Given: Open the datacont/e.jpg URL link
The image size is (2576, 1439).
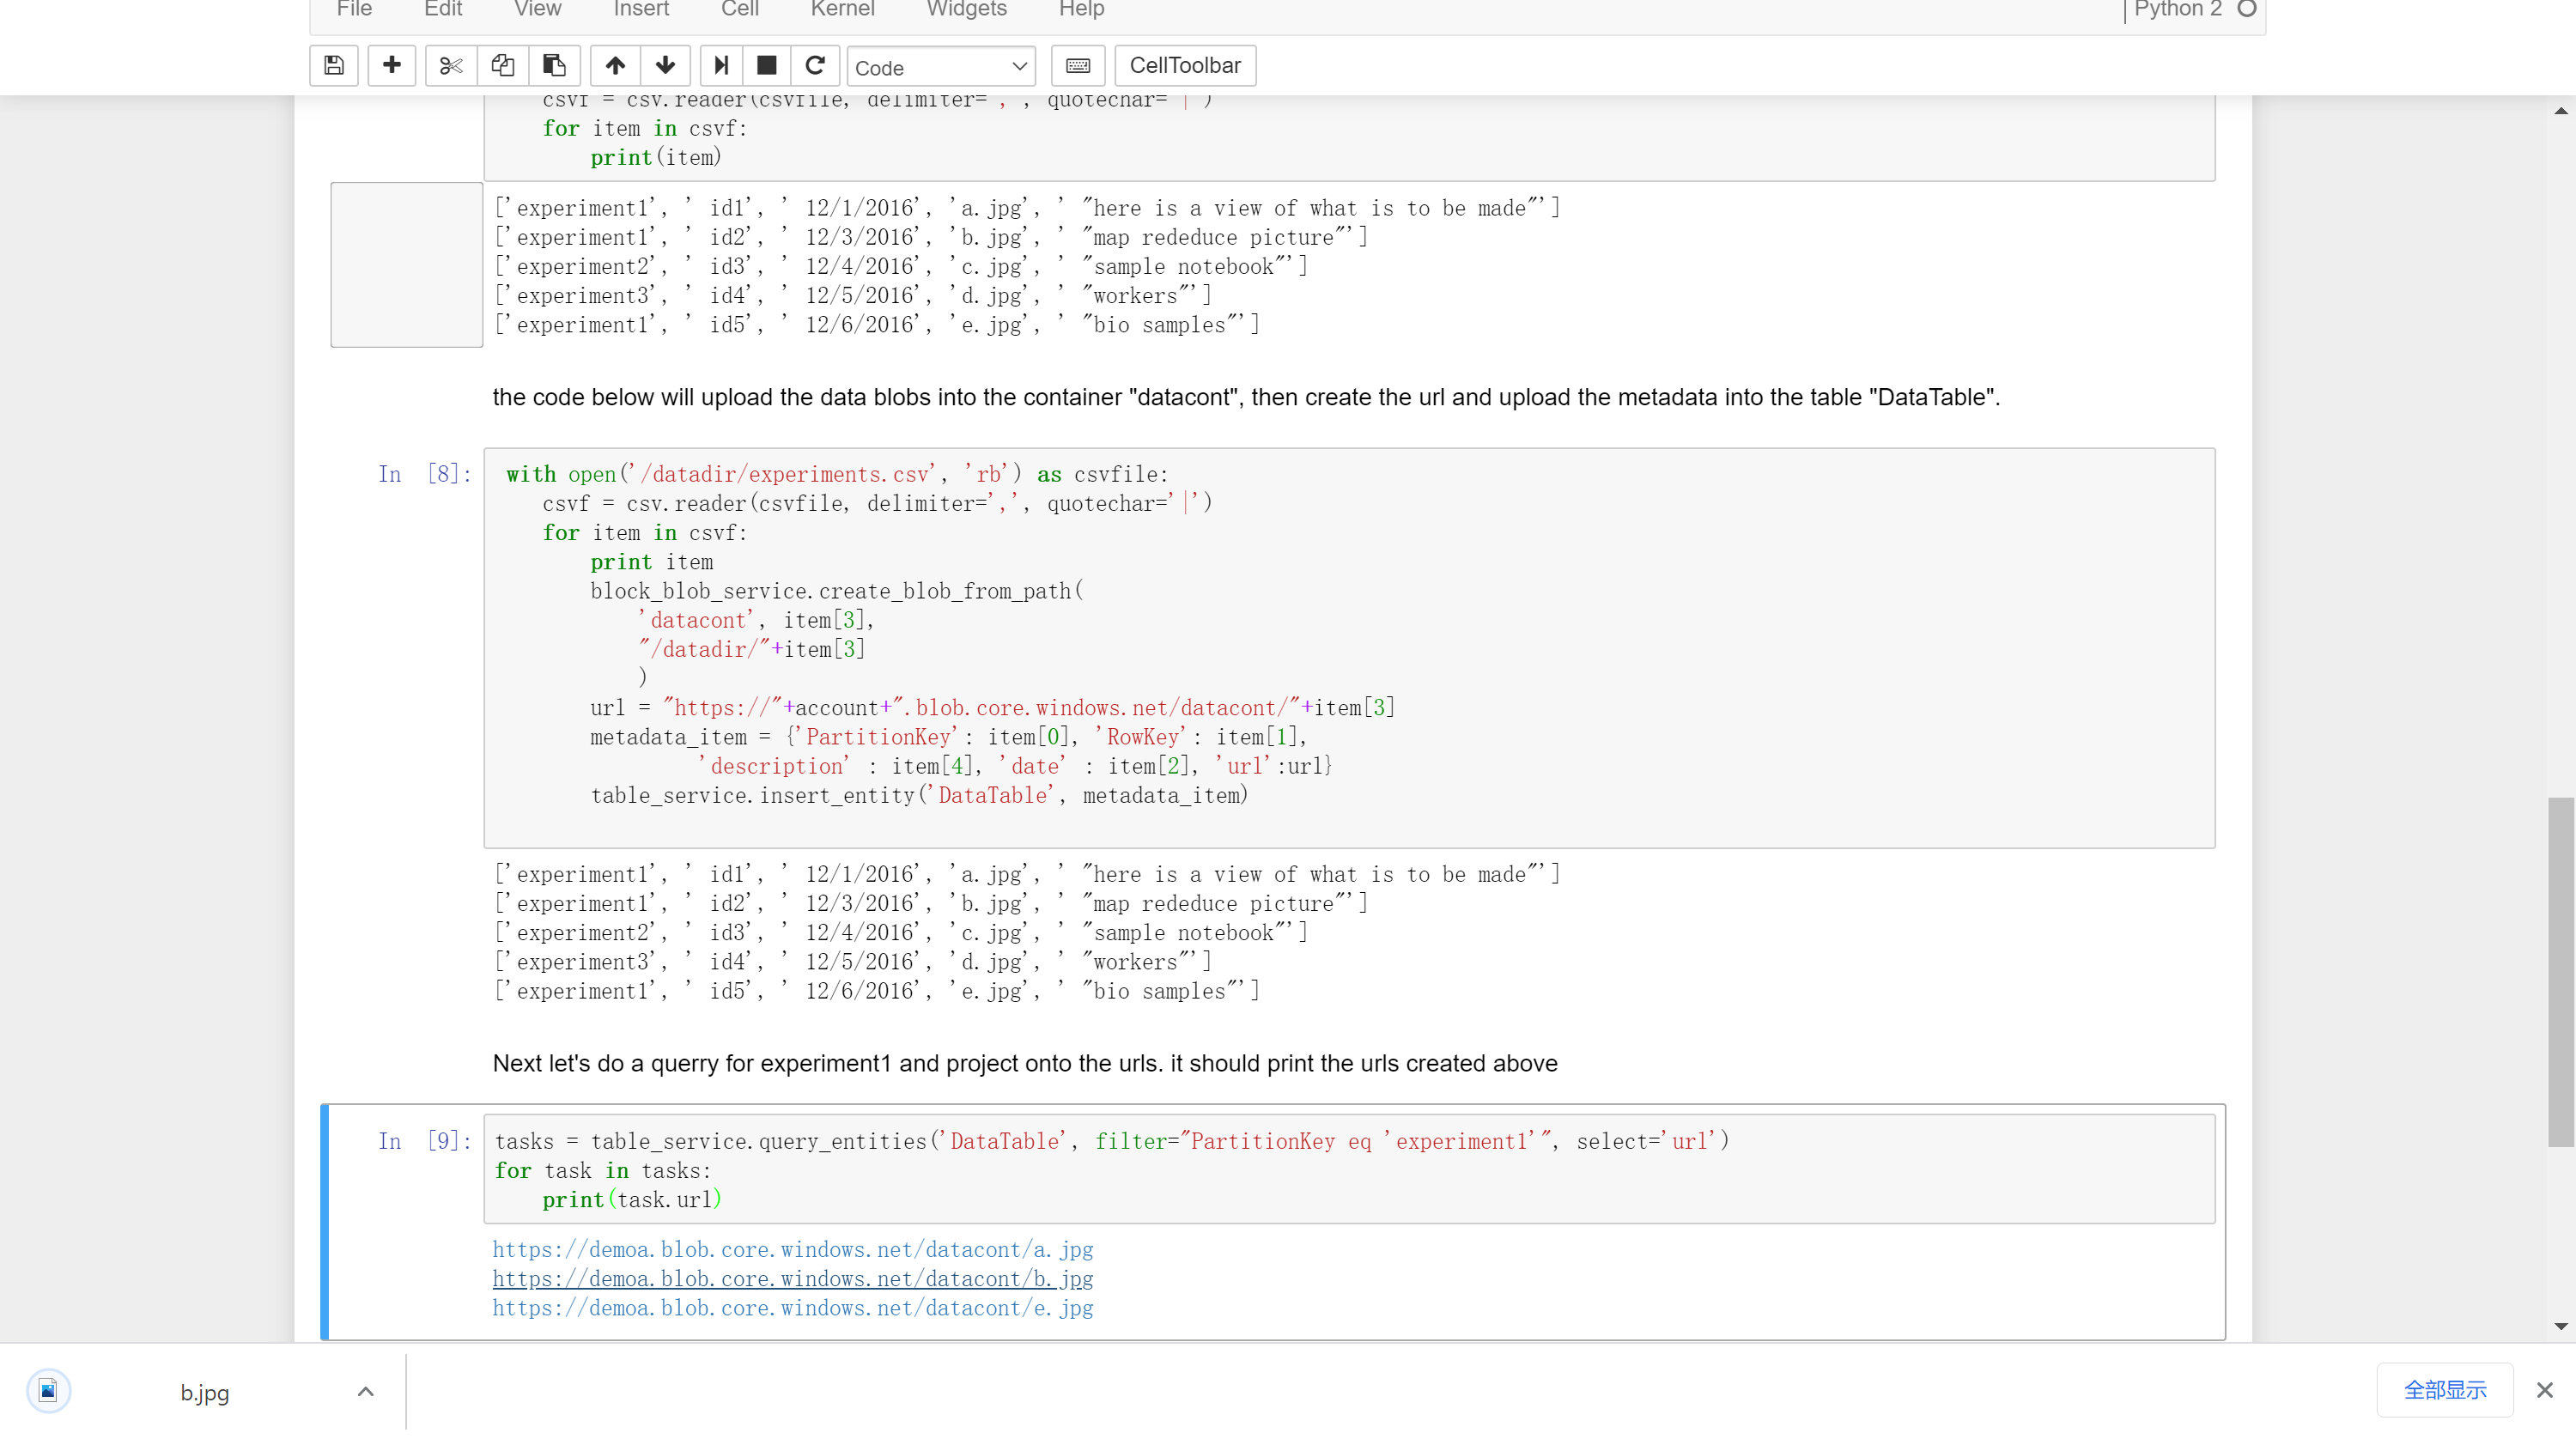Looking at the screenshot, I should coord(792,1307).
